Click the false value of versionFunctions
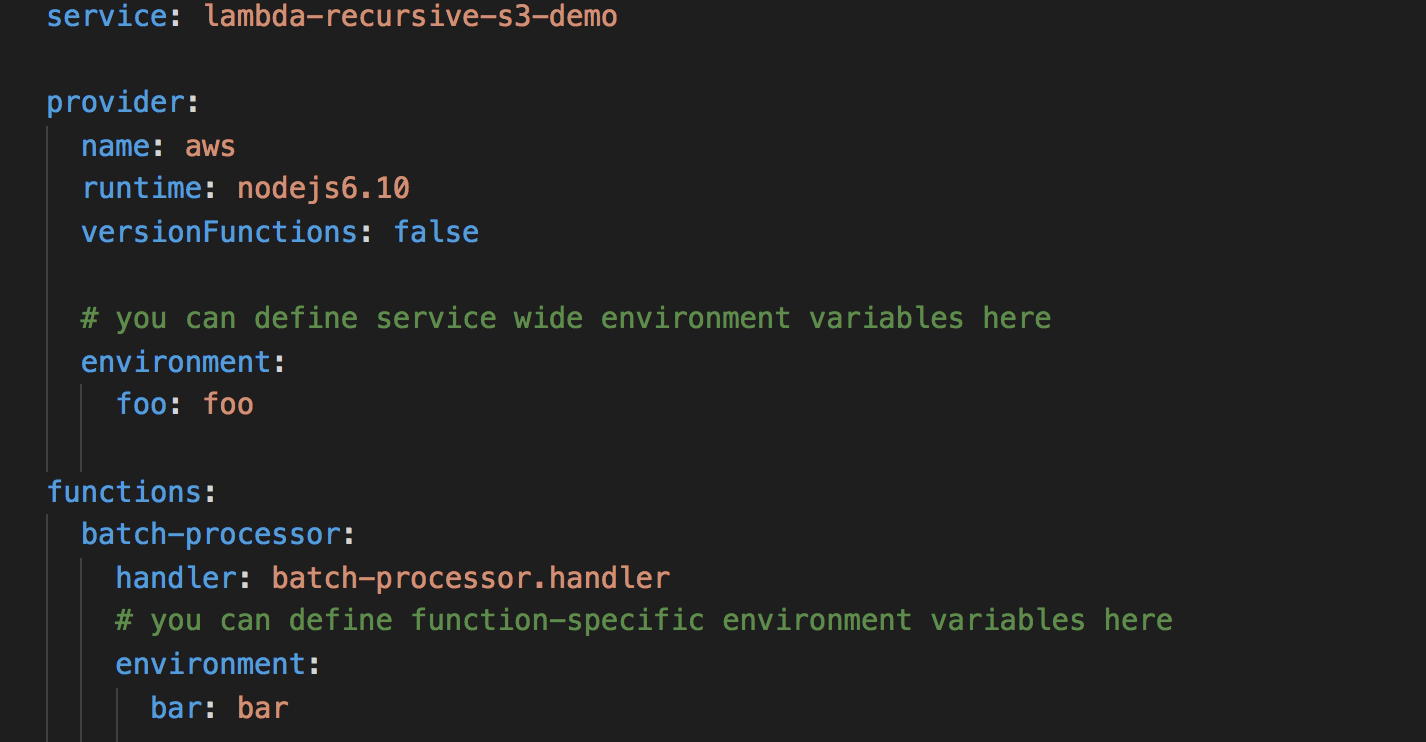The image size is (1426, 742). [x=436, y=232]
